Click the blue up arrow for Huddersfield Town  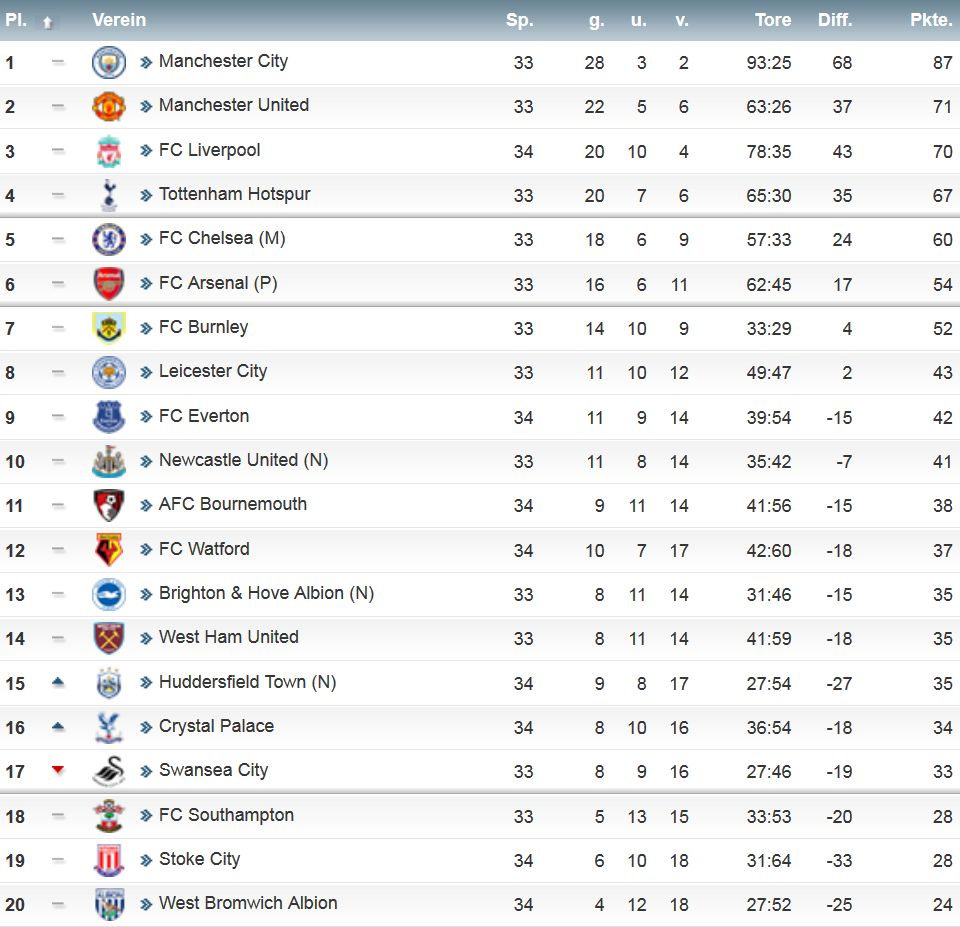(x=58, y=682)
